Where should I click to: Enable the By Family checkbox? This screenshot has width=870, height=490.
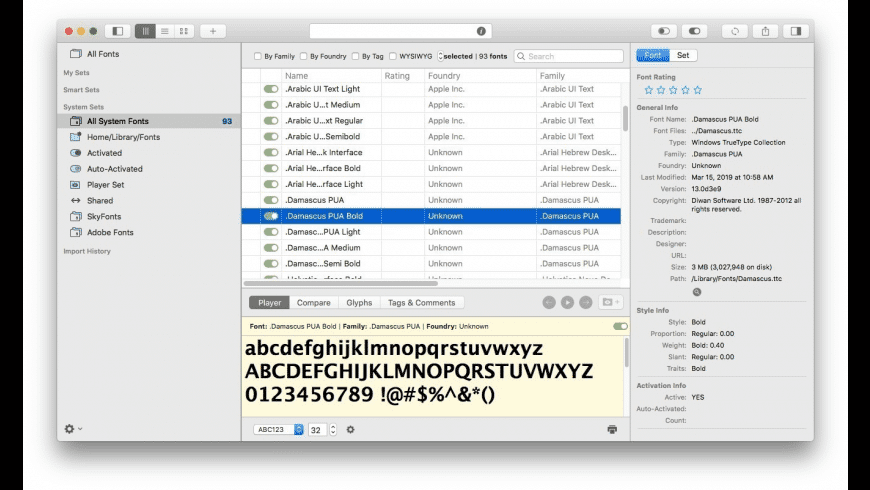pos(257,56)
